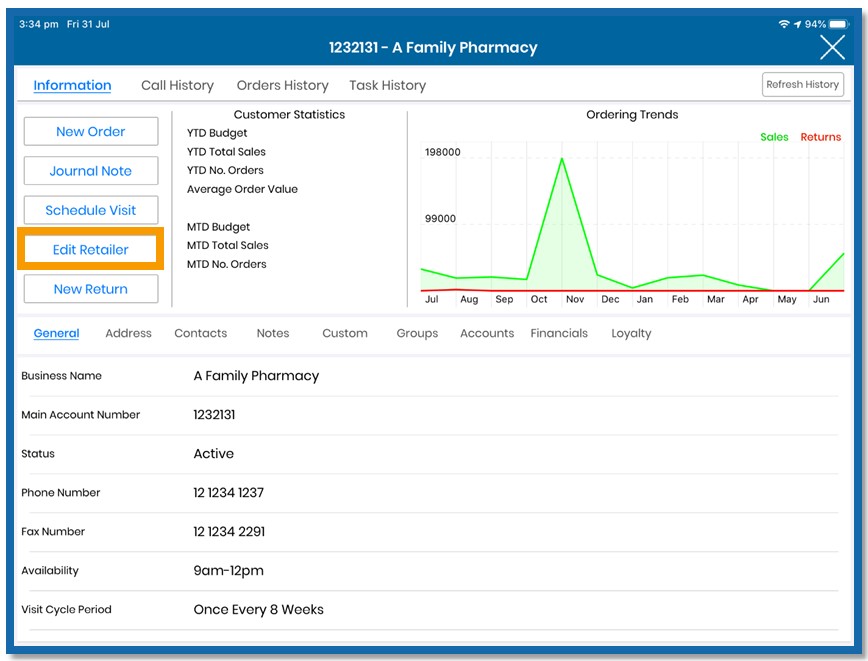Switch to Notes sub-tab
Viewport: 868px width, 661px height.
(x=273, y=333)
